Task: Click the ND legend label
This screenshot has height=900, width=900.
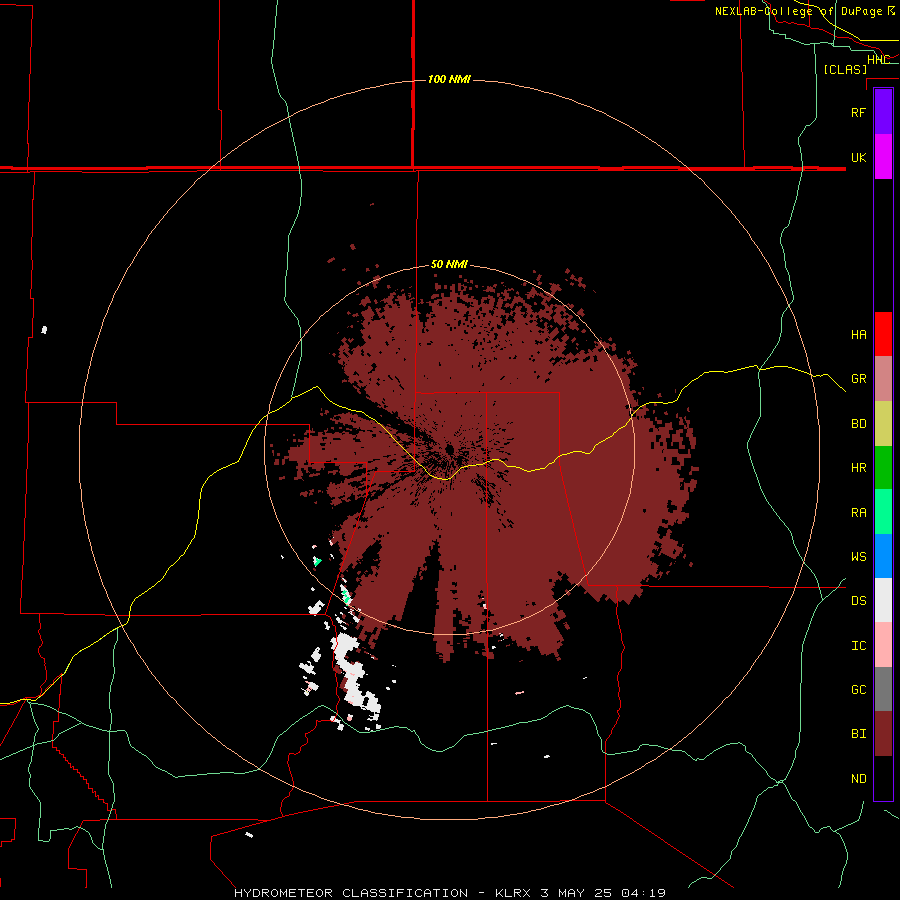Action: 858,778
